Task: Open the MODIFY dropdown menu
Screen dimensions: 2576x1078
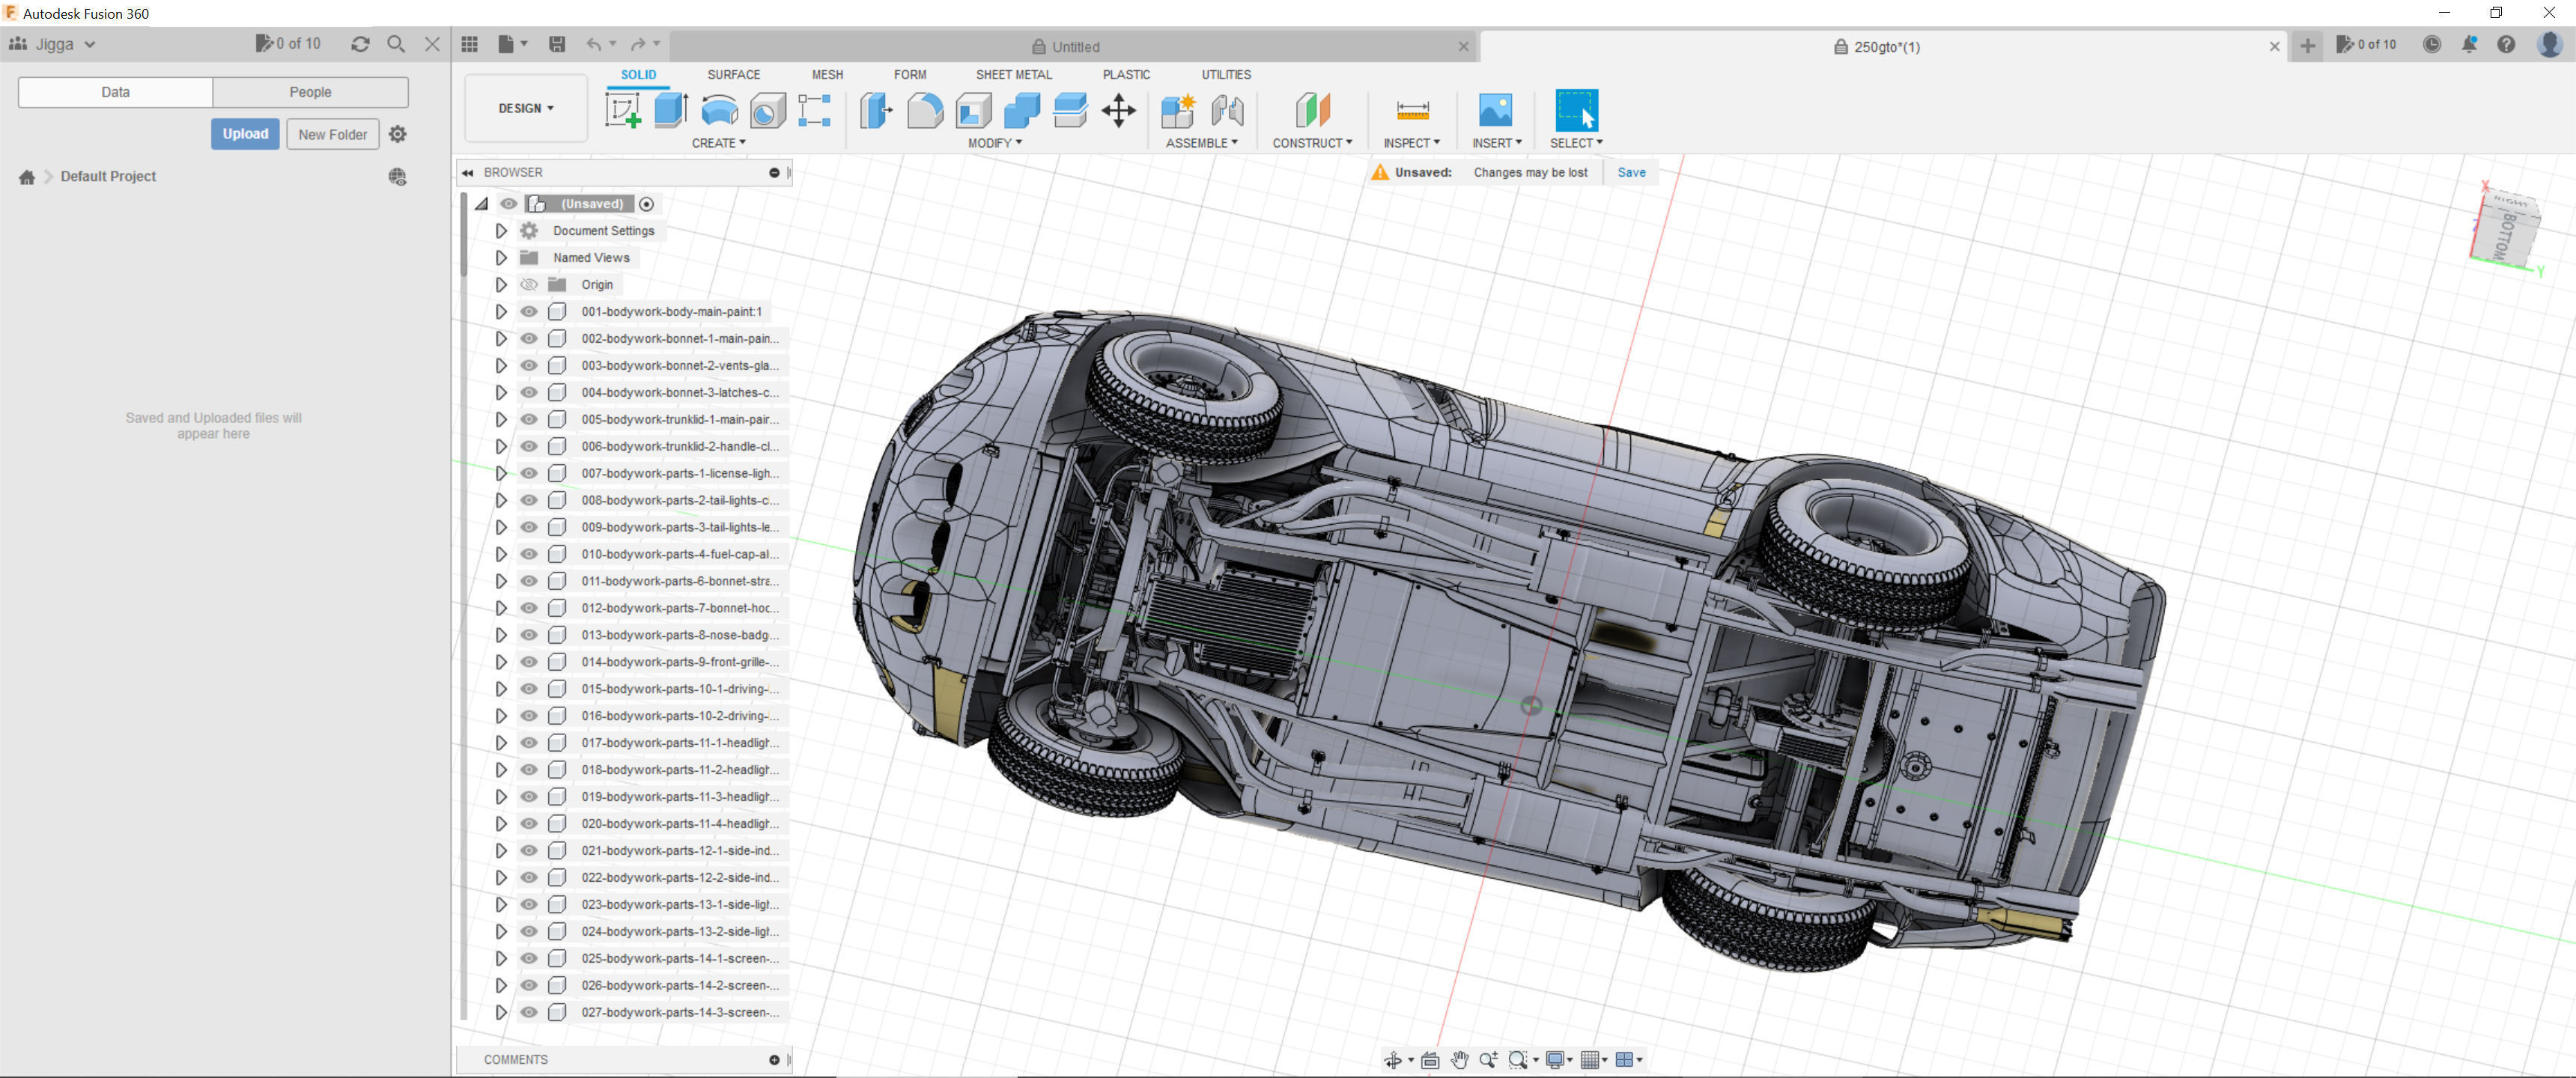Action: coord(995,143)
